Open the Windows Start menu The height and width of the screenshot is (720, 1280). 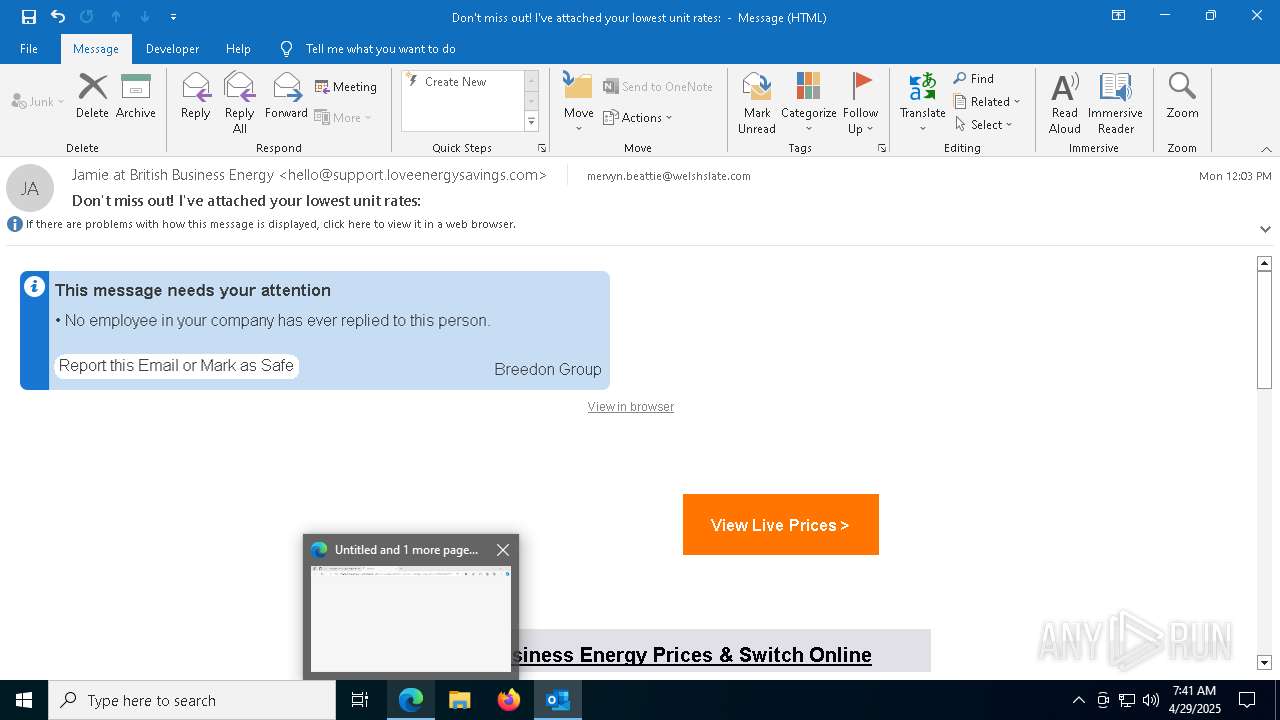pos(24,700)
